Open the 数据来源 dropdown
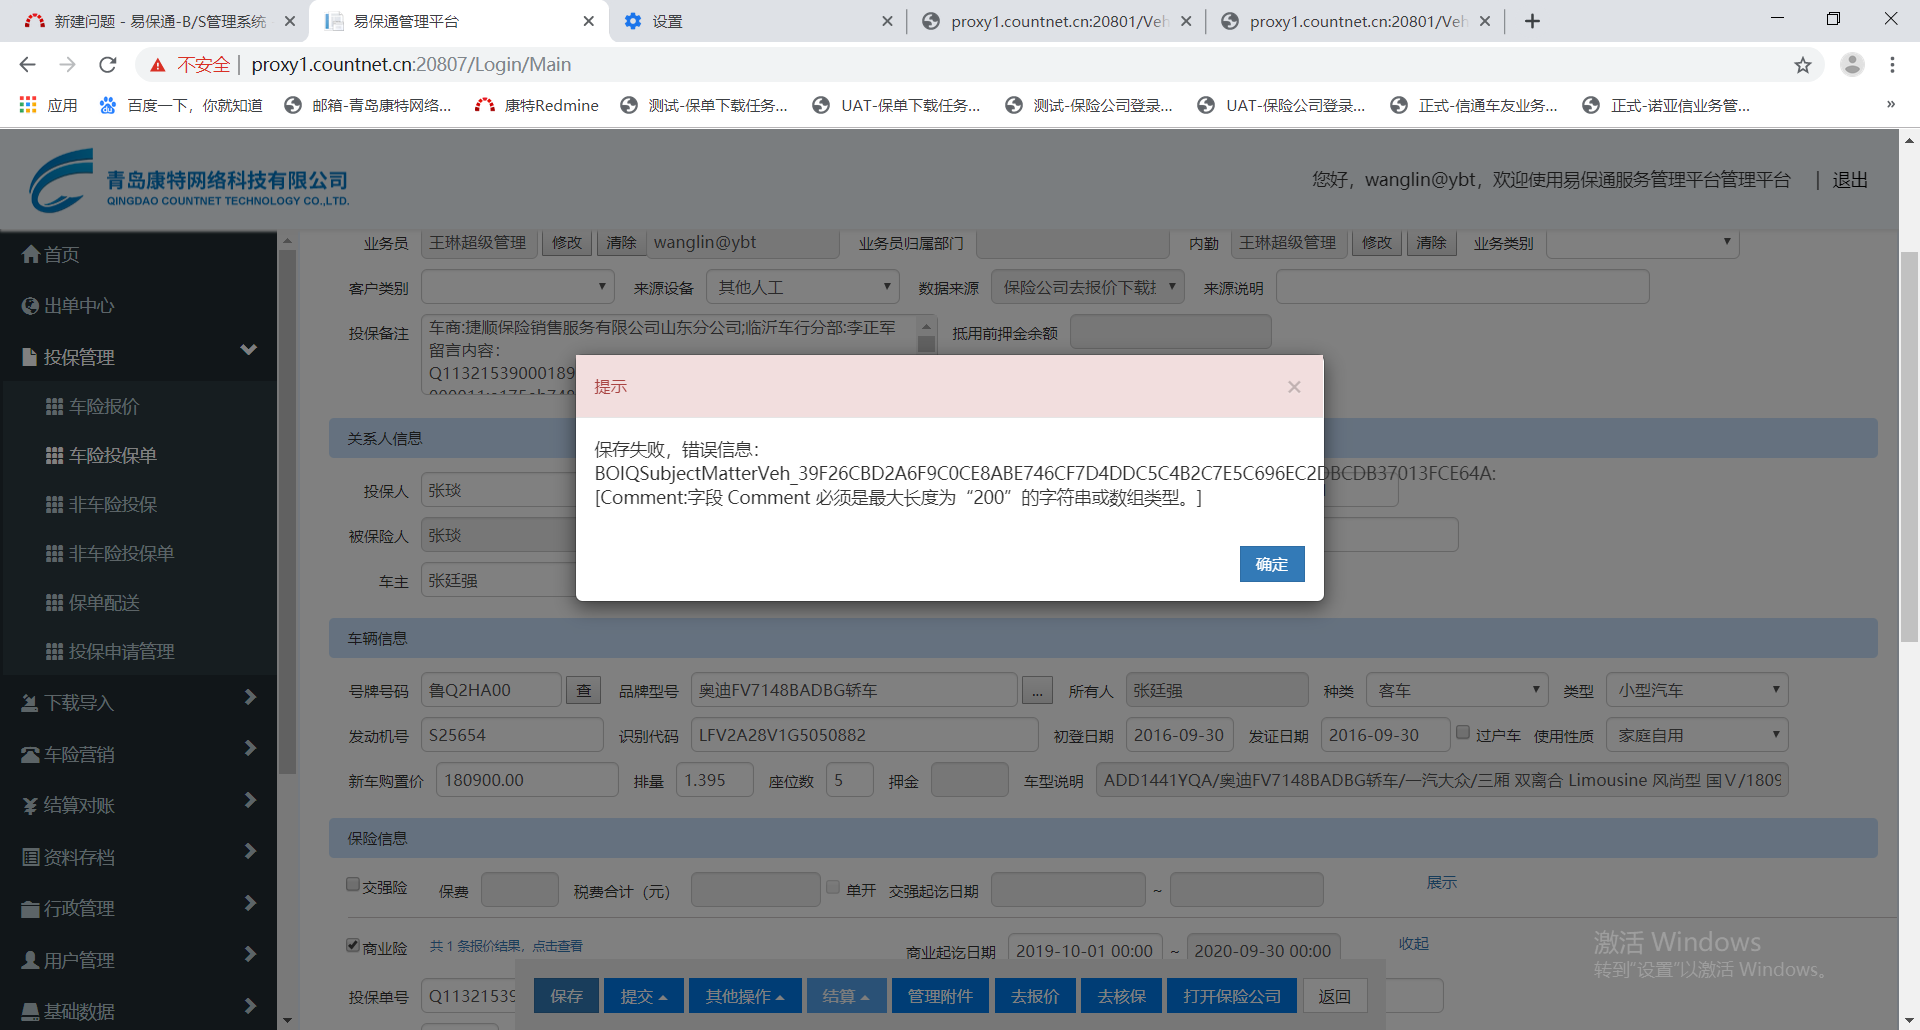This screenshot has height=1030, width=1920. pos(1088,287)
